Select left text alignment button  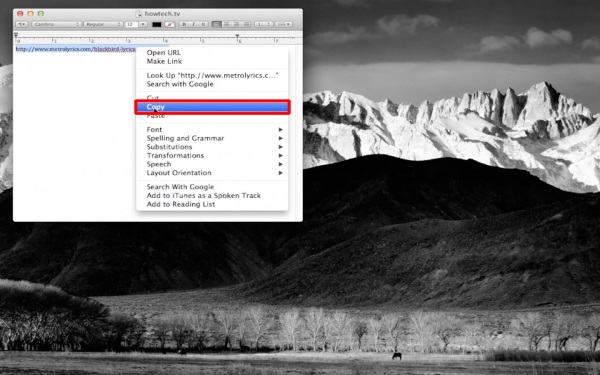coord(217,24)
